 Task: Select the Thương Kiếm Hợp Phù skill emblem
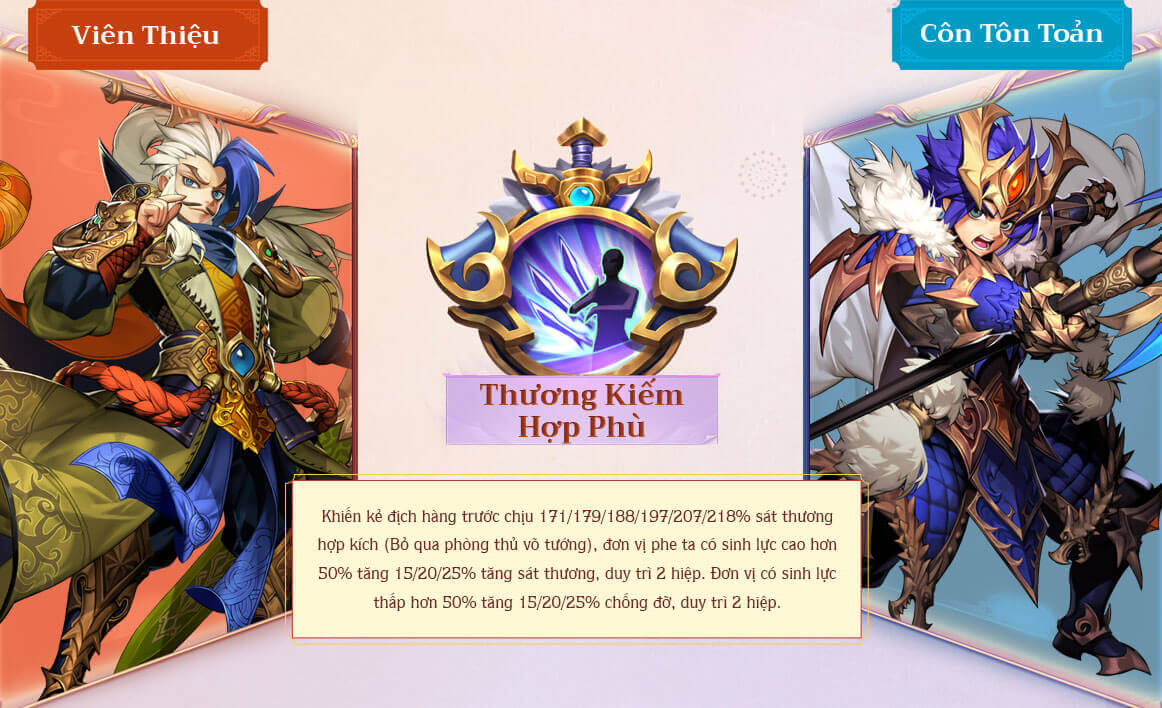click(x=582, y=248)
